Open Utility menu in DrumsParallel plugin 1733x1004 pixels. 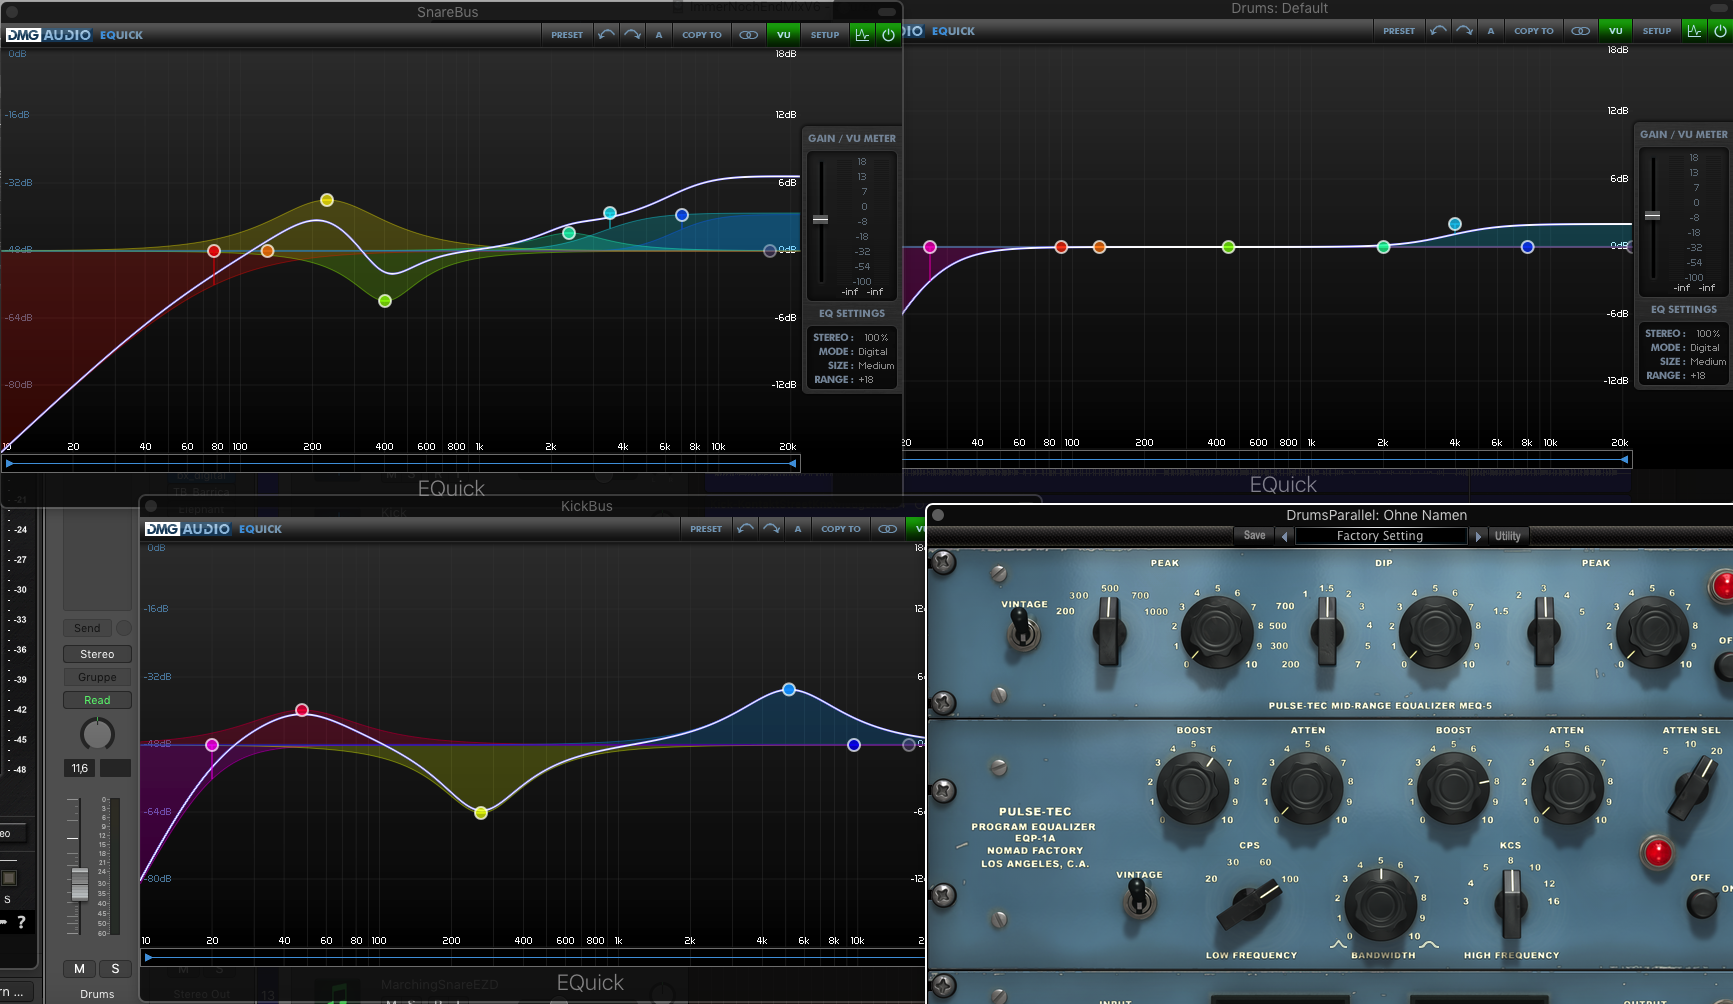coord(1508,536)
